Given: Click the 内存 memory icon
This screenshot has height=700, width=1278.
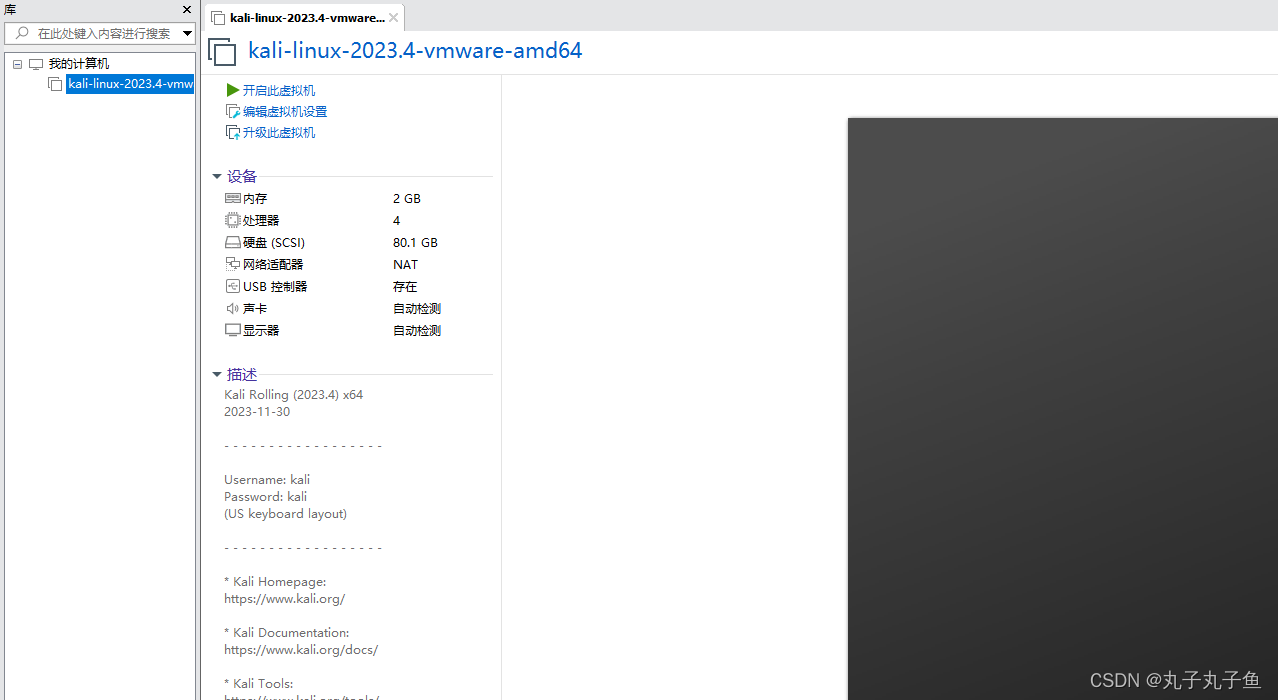Looking at the screenshot, I should [x=233, y=199].
